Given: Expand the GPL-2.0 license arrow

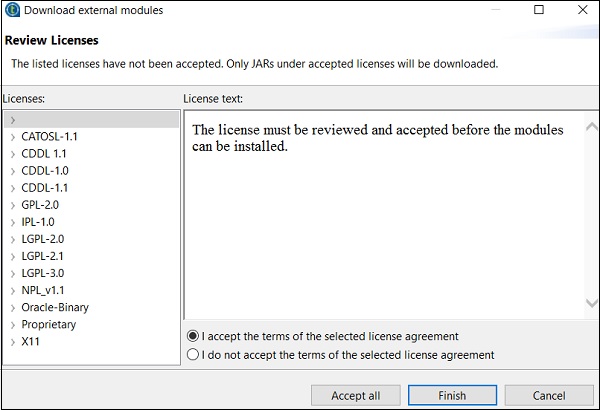Looking at the screenshot, I should (13, 205).
